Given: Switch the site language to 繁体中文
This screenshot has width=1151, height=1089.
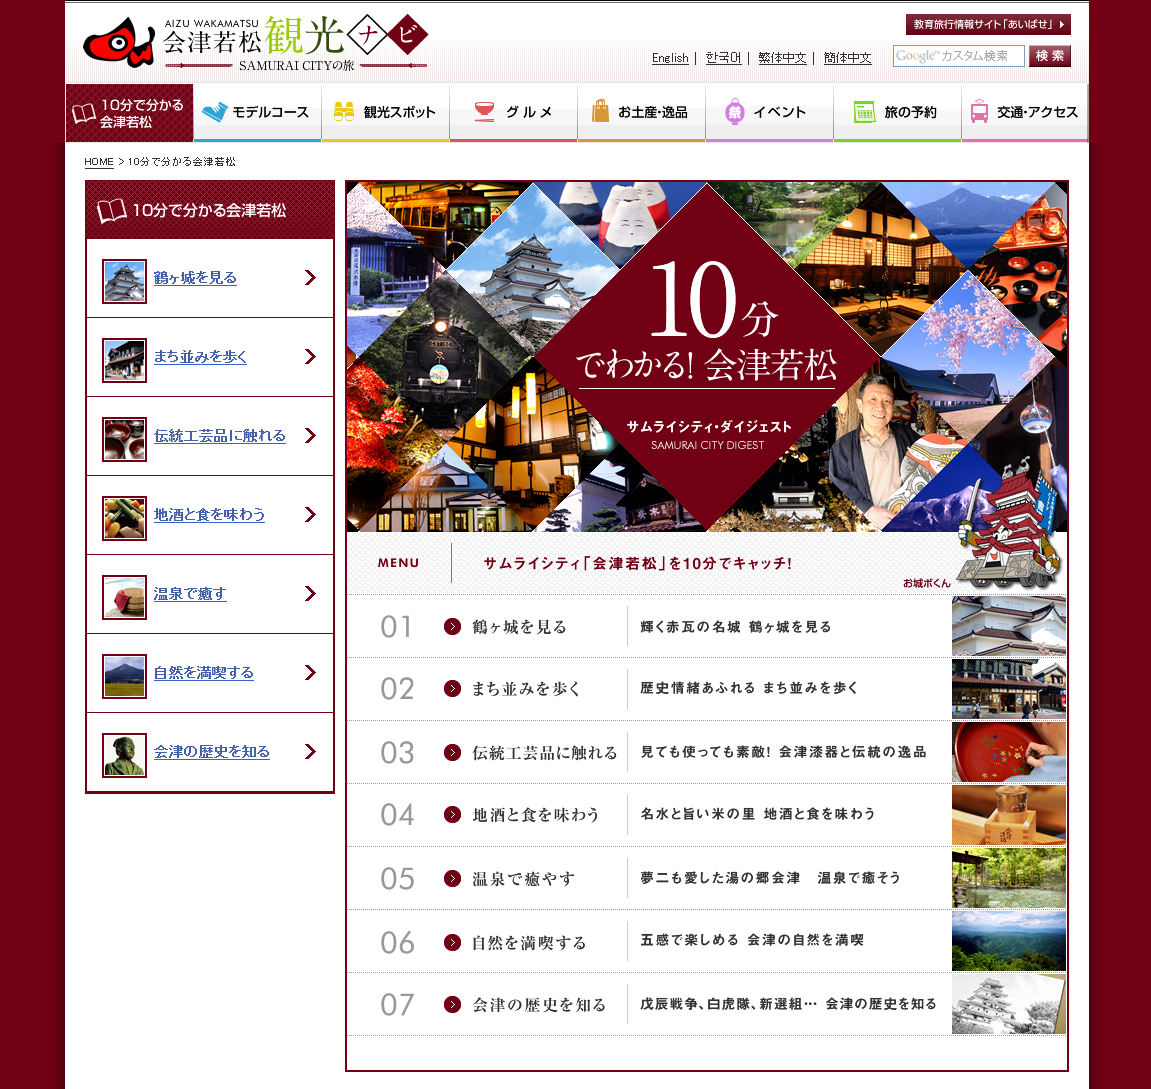Looking at the screenshot, I should pos(782,58).
